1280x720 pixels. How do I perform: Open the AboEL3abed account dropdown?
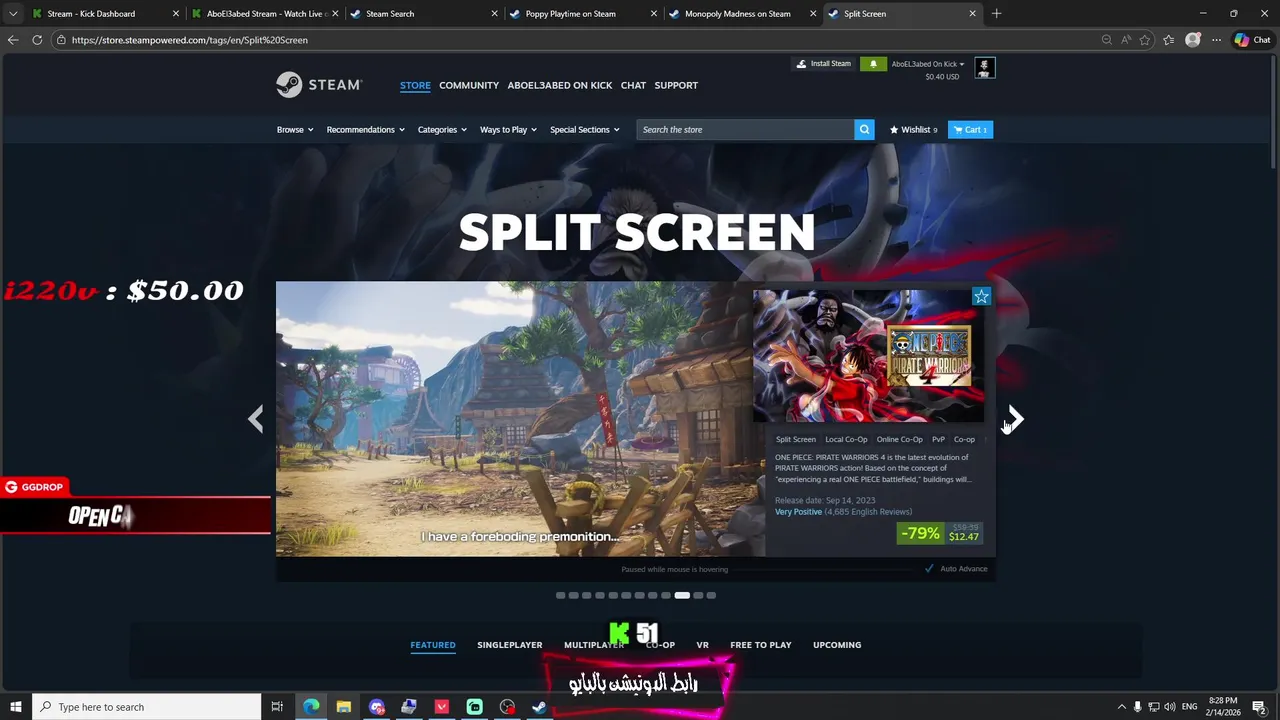(928, 64)
